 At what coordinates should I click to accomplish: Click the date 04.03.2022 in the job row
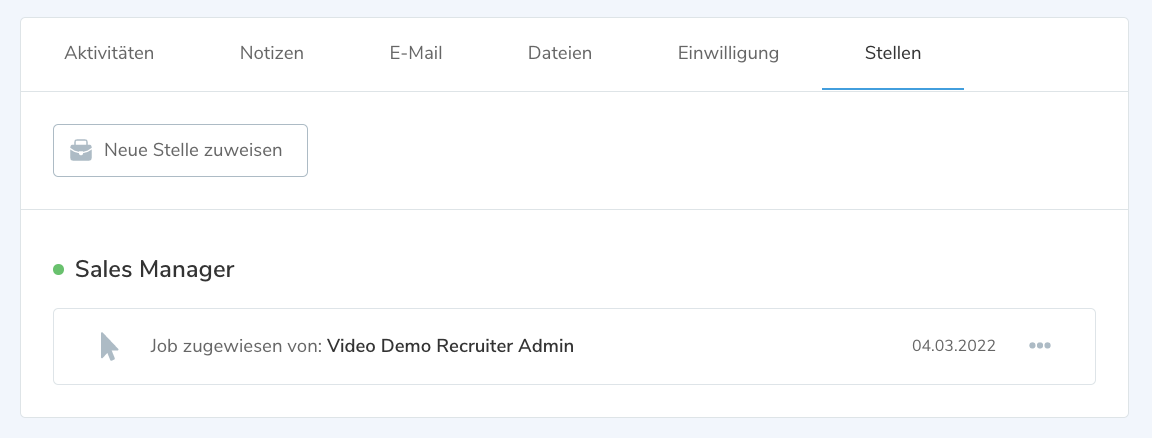click(x=954, y=346)
